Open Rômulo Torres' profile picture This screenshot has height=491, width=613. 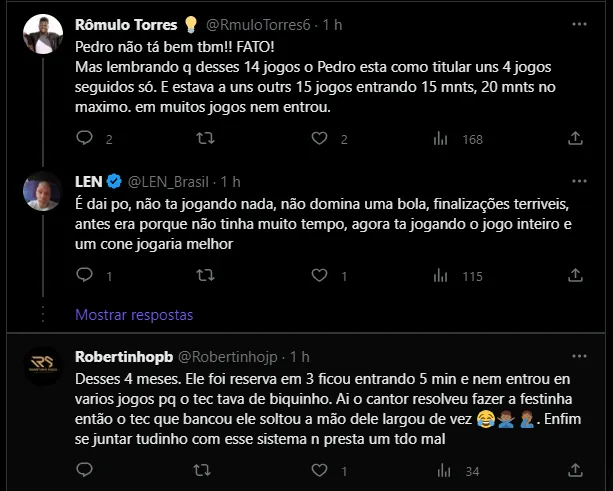click(x=44, y=36)
